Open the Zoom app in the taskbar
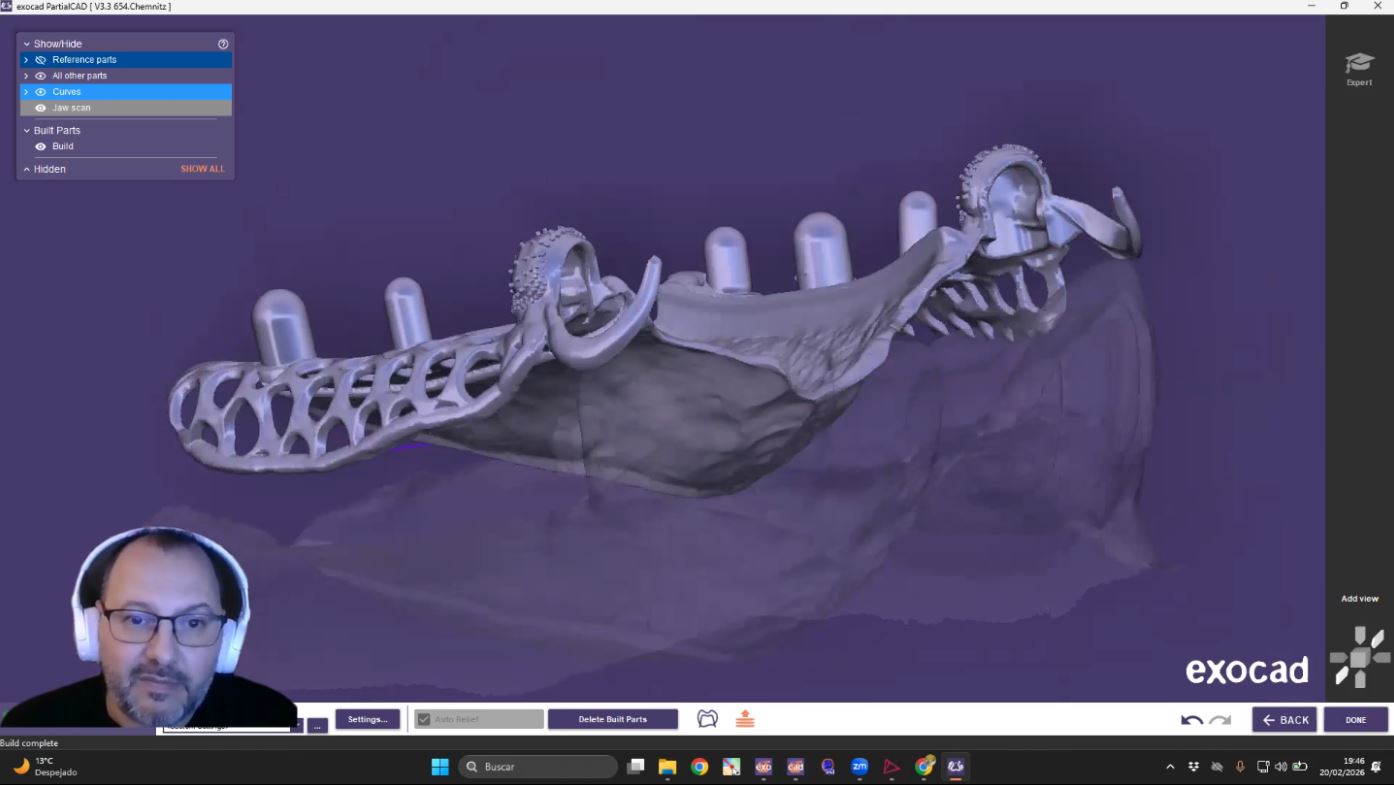This screenshot has height=785, width=1394. tap(859, 767)
